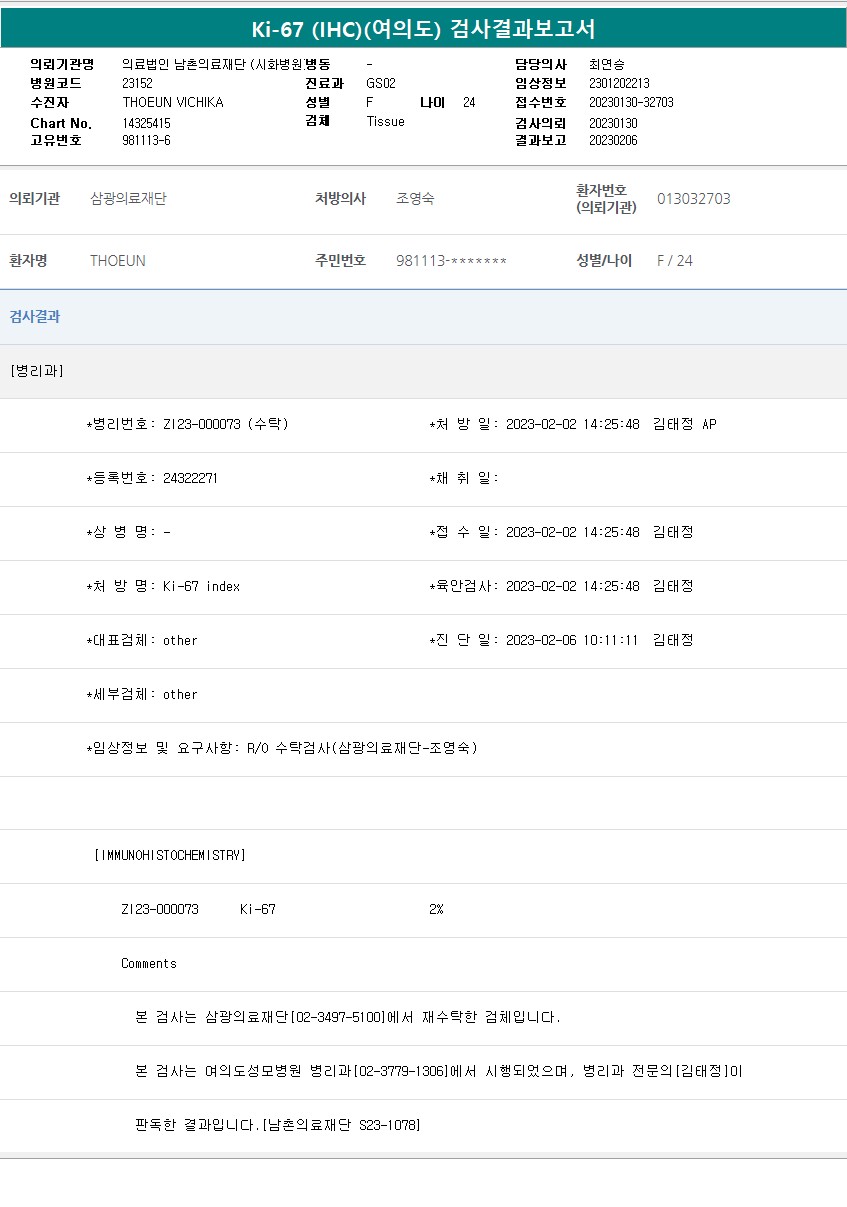
Task: Click the 결과보고 date 20230206
Action: (x=612, y=141)
